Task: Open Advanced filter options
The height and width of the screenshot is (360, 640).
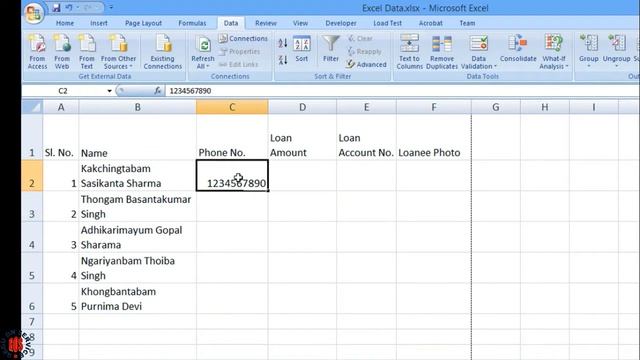Action: pos(367,64)
